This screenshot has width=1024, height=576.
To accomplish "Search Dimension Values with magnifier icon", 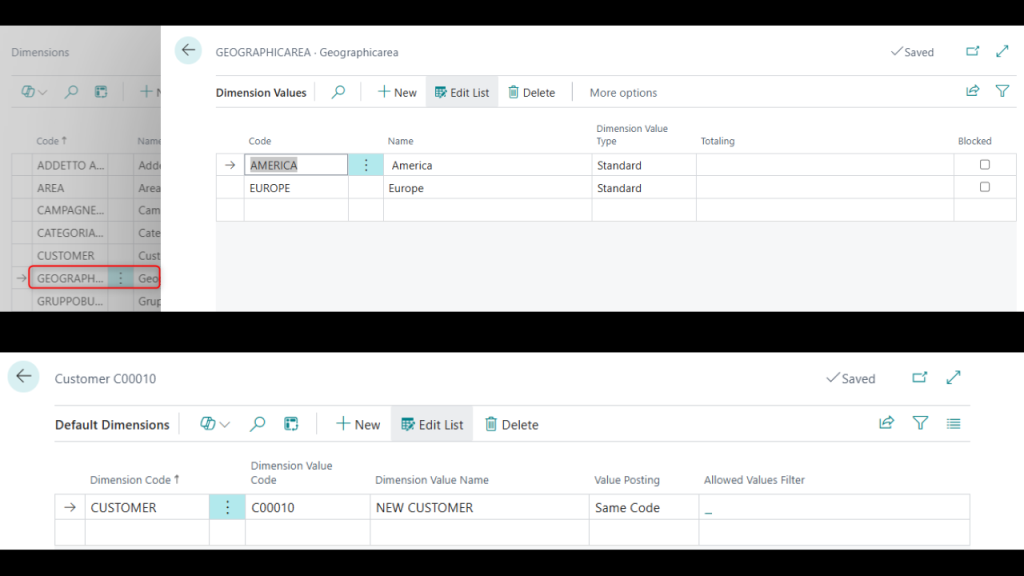I will [338, 92].
